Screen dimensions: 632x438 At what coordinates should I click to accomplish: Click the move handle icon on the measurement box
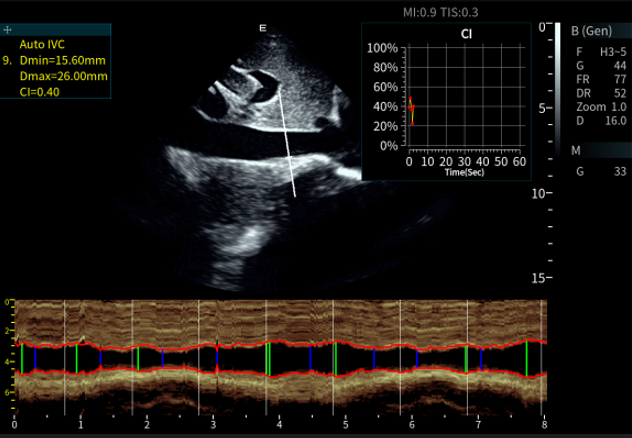point(8,32)
